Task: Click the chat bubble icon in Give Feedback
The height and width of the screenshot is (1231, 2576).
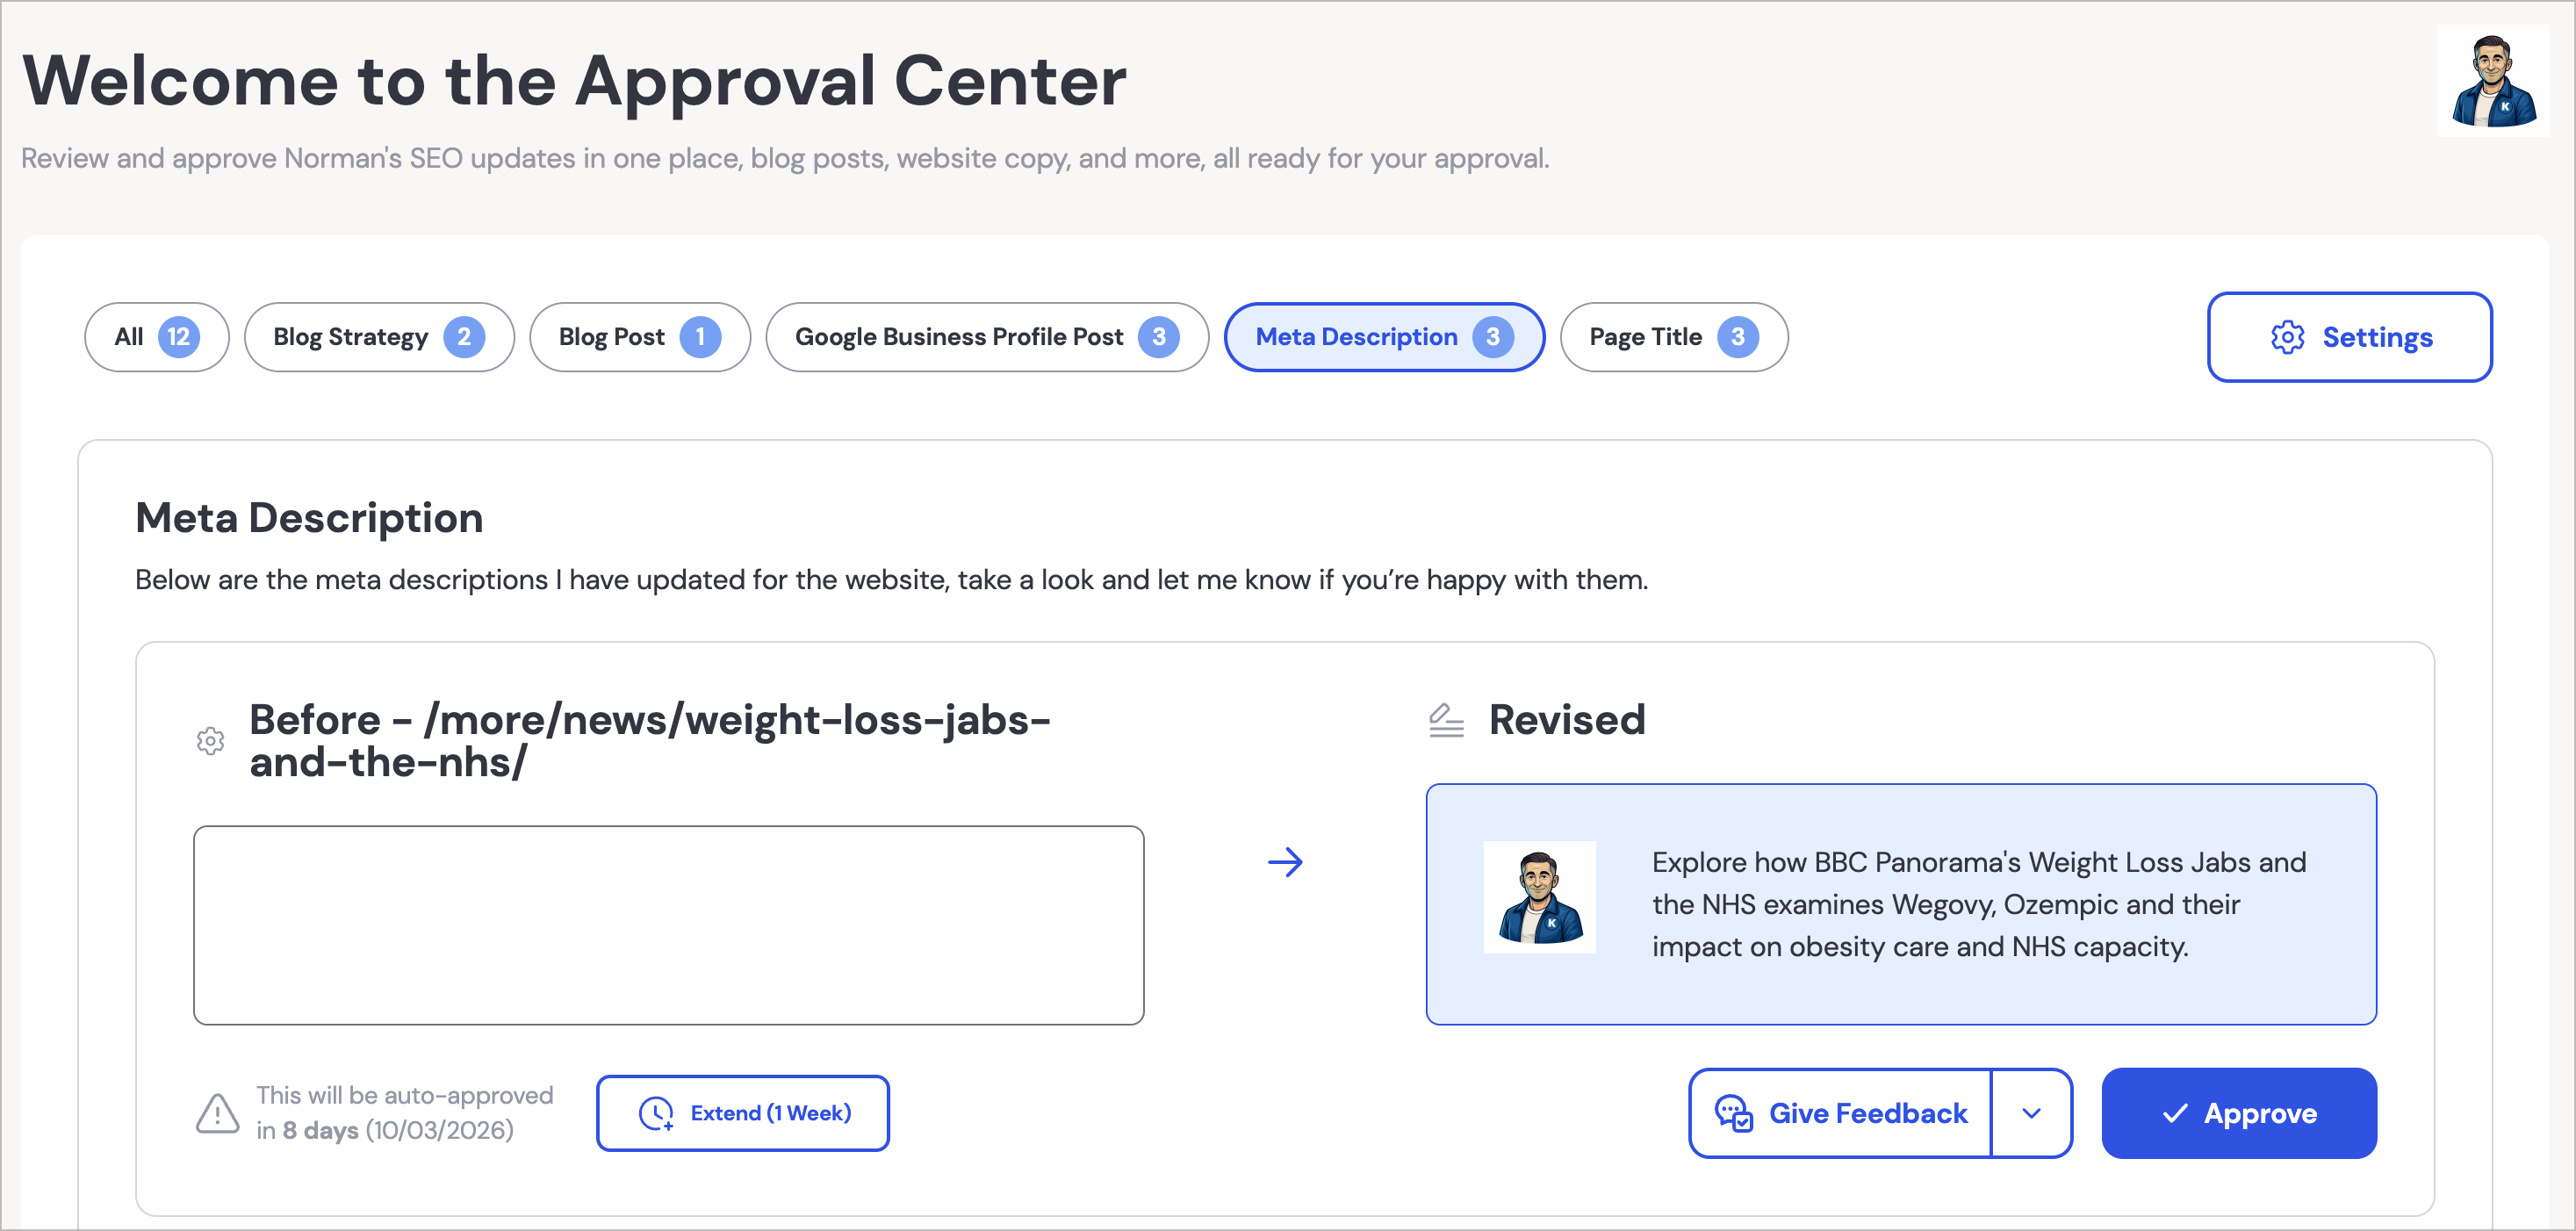Action: pos(1735,1113)
